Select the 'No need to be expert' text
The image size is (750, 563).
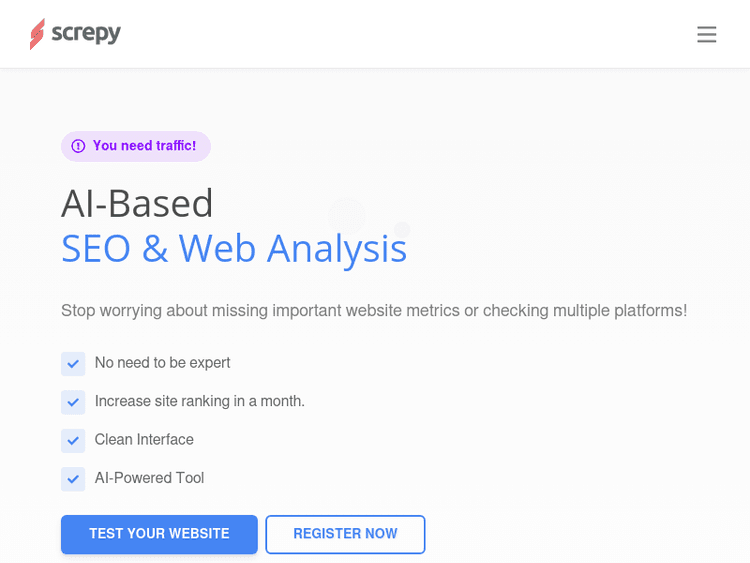pyautogui.click(x=162, y=363)
